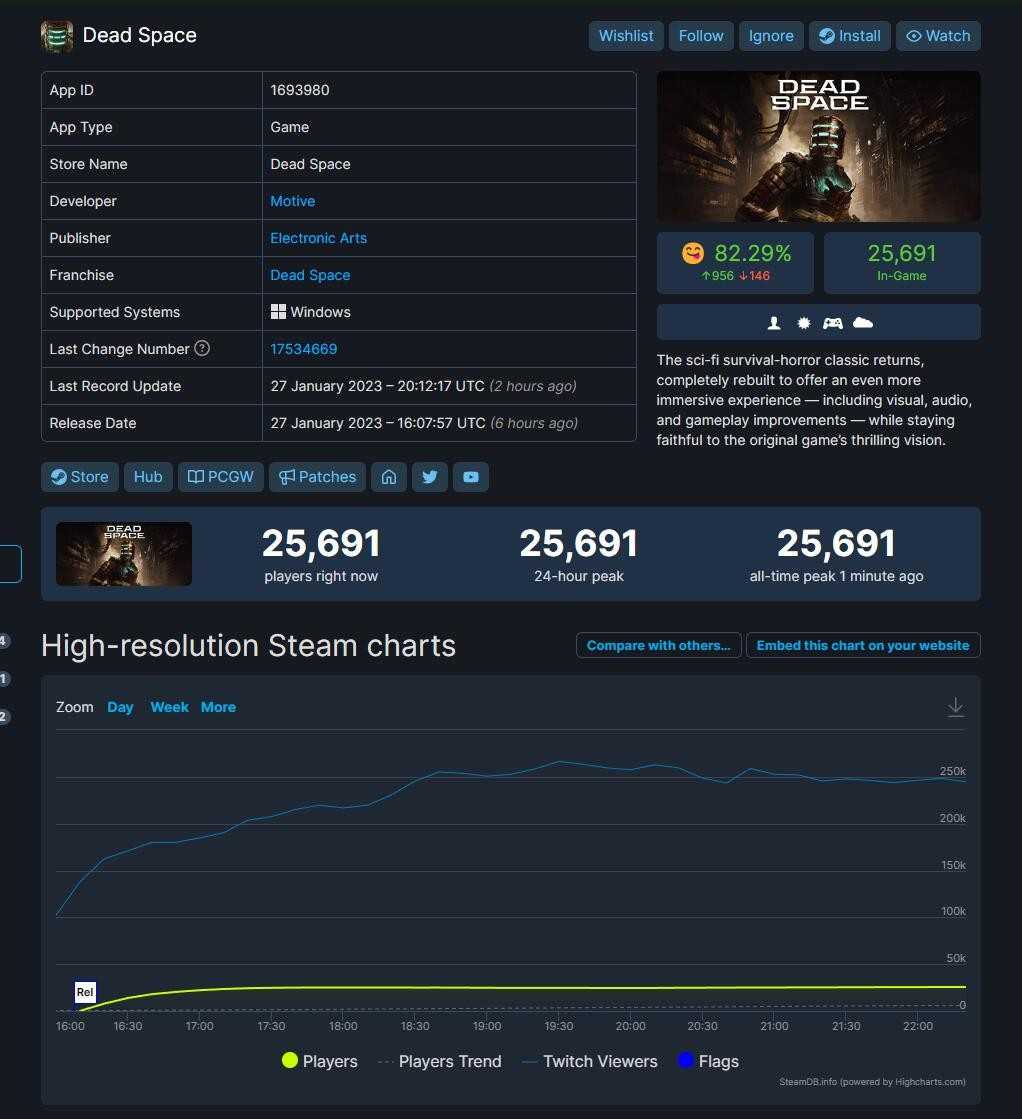Screen dimensions: 1022x1119
Task: Click the help icon beside Last Change Number
Action: [202, 349]
